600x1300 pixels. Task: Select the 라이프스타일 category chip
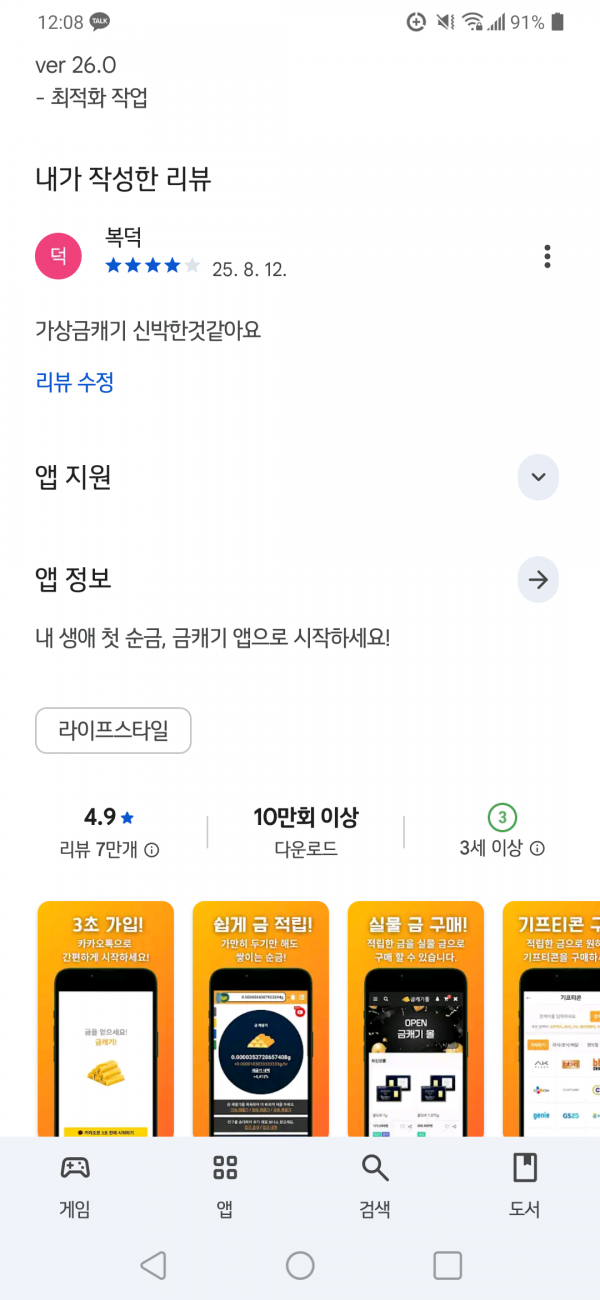tap(113, 731)
